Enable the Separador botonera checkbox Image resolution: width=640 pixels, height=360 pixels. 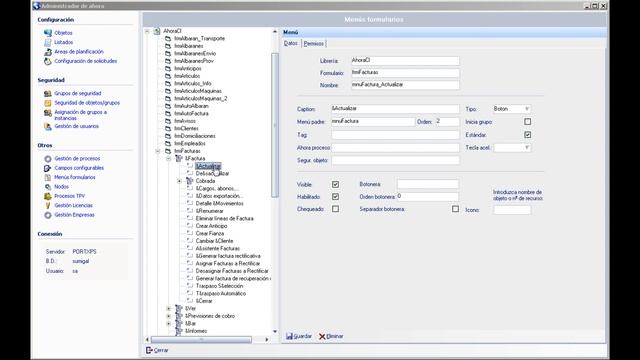point(455,209)
